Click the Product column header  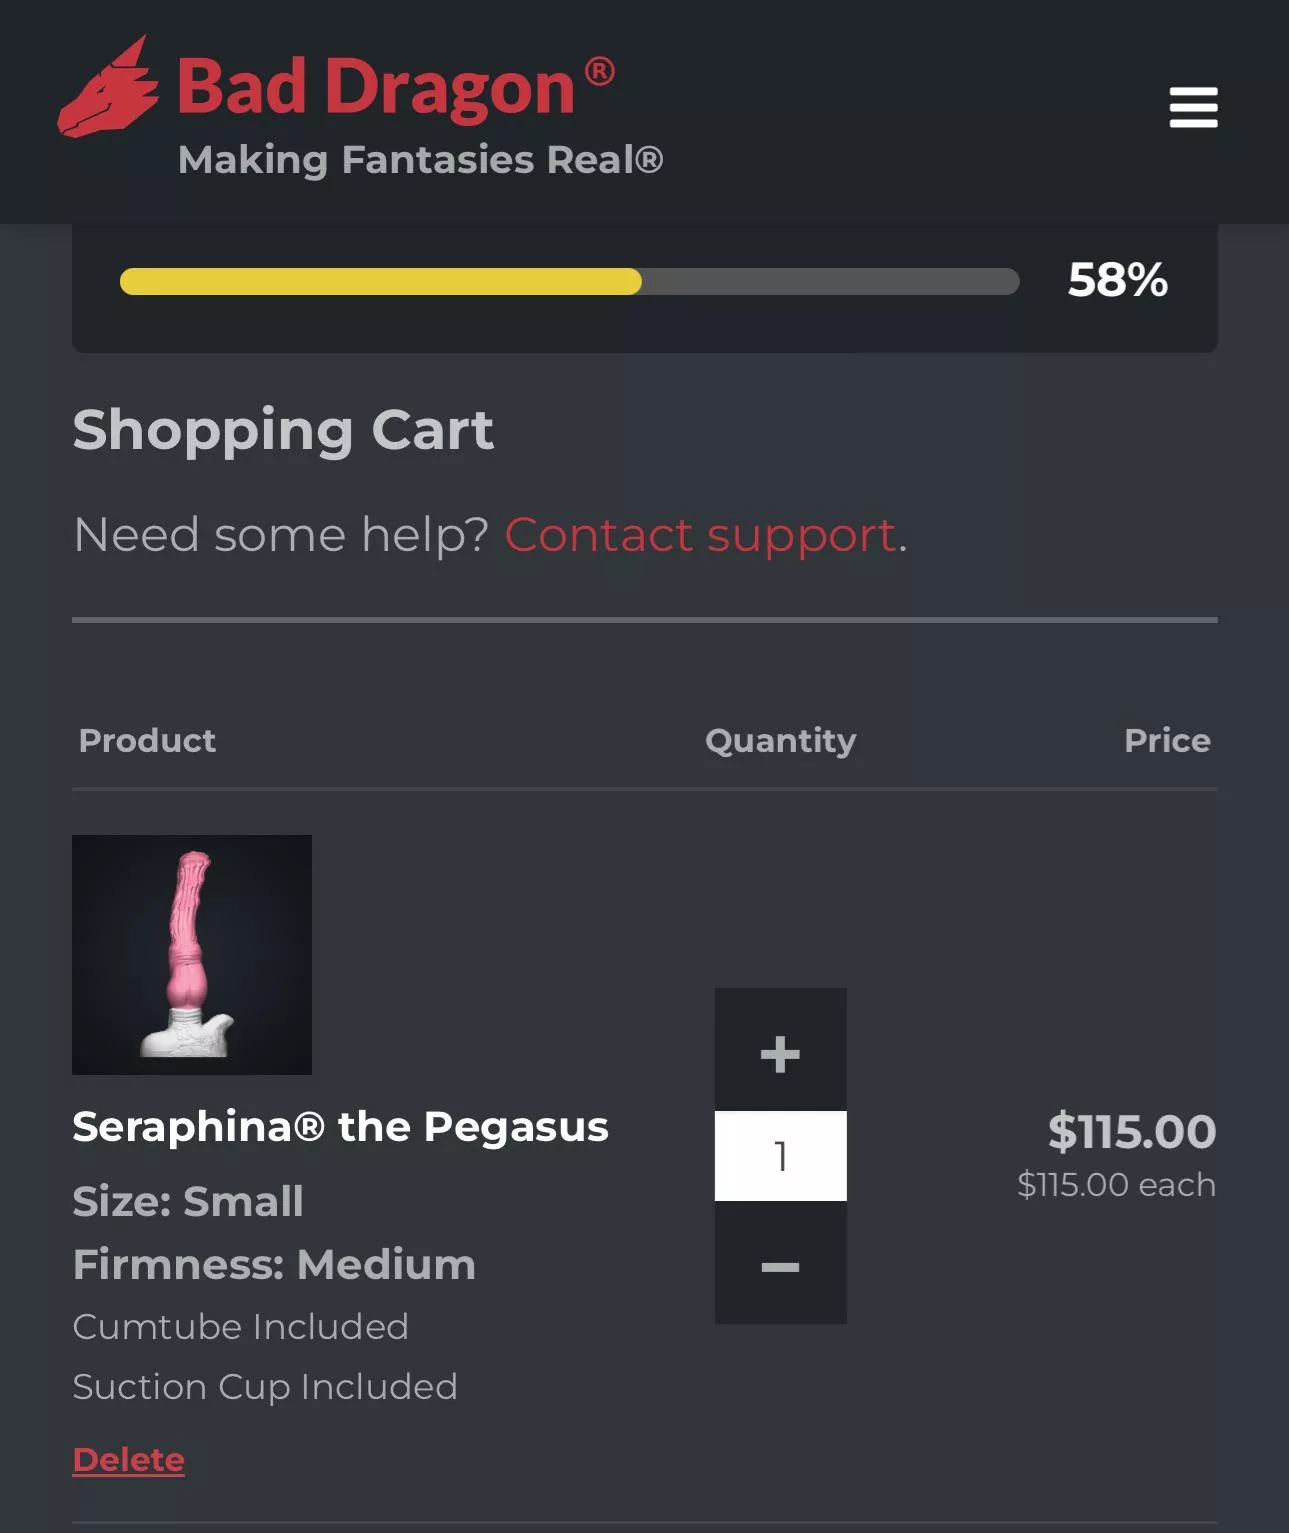point(147,740)
